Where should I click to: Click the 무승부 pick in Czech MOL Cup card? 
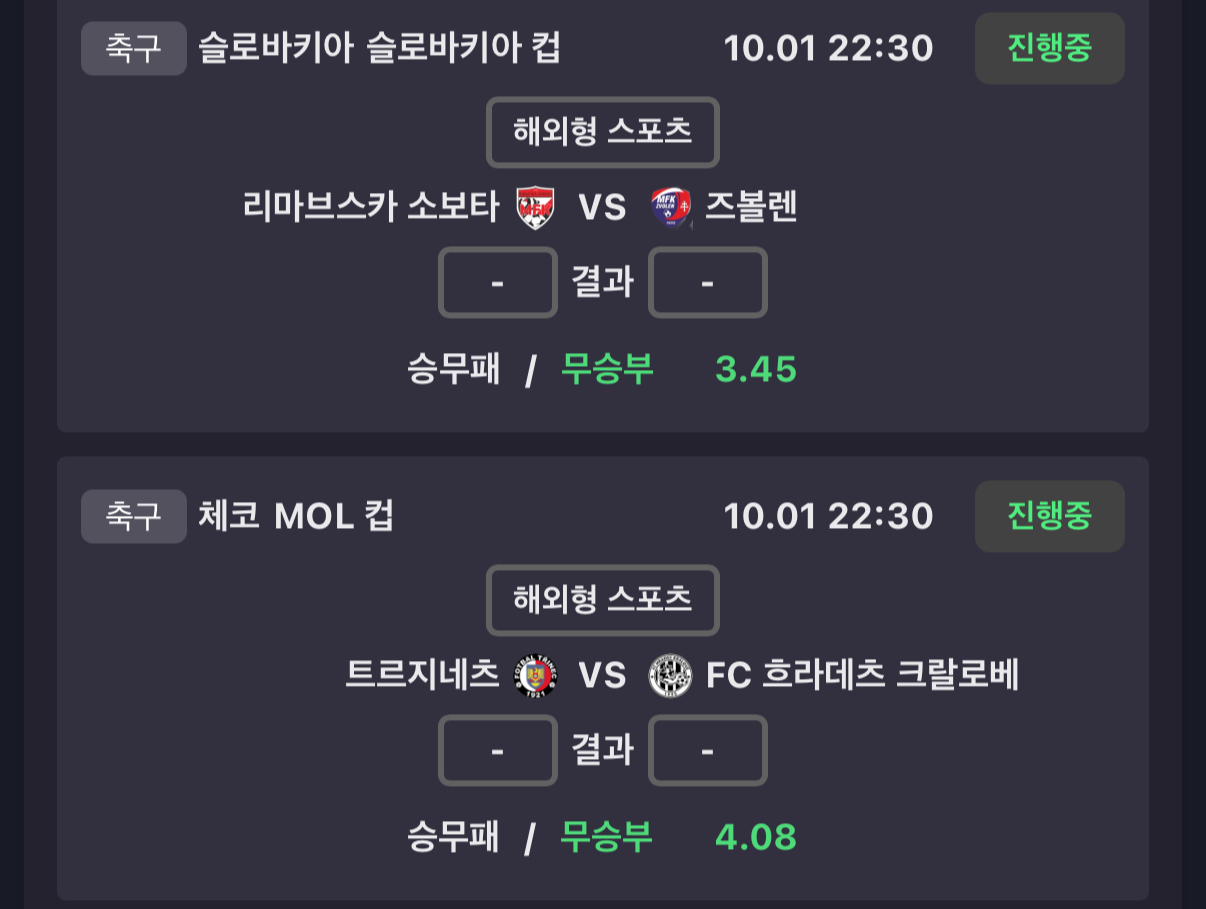(607, 837)
